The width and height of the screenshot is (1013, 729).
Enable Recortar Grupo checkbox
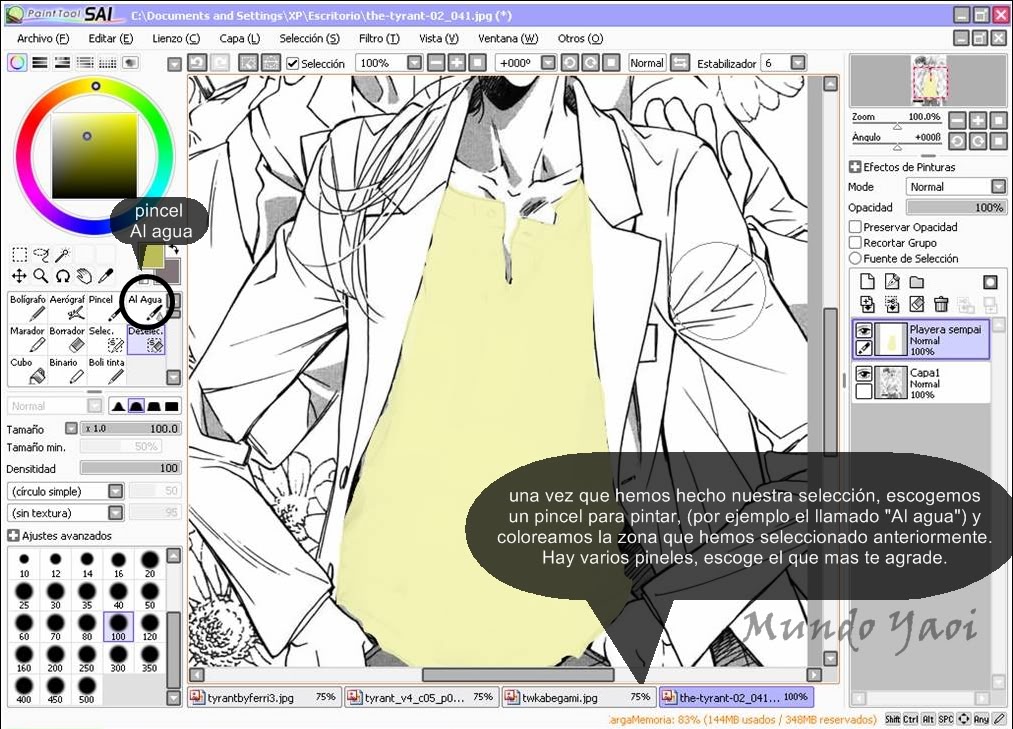pyautogui.click(x=855, y=243)
